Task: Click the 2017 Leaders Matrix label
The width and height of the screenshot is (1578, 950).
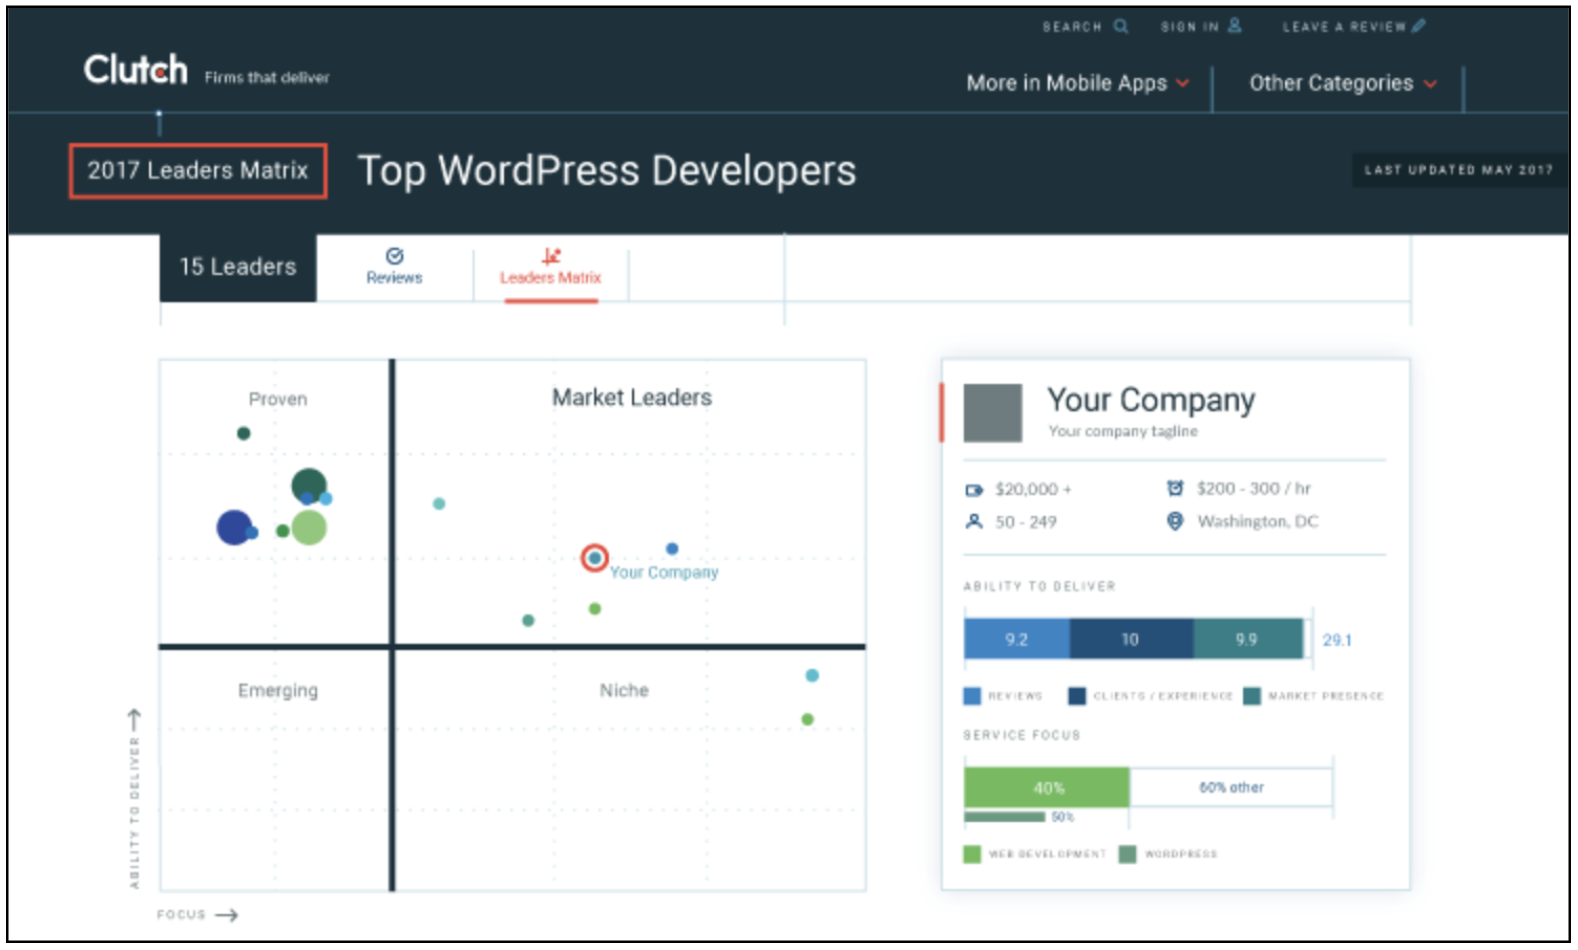Action: pos(198,171)
